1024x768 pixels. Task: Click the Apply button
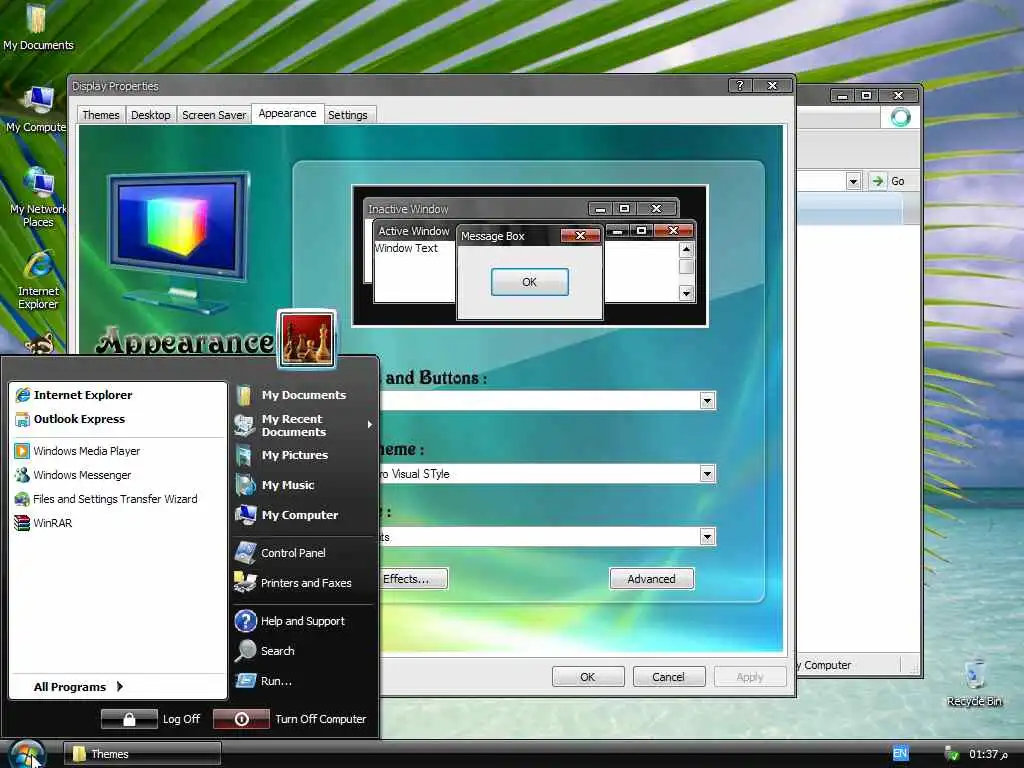coord(750,677)
